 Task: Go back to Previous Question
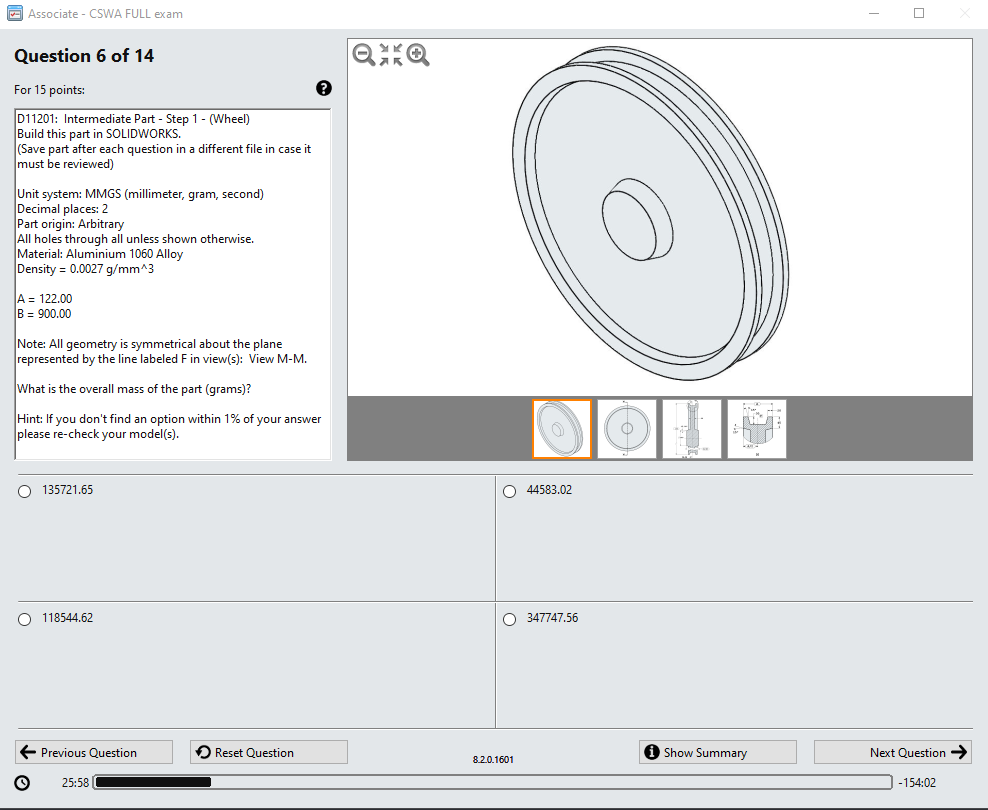coord(94,752)
